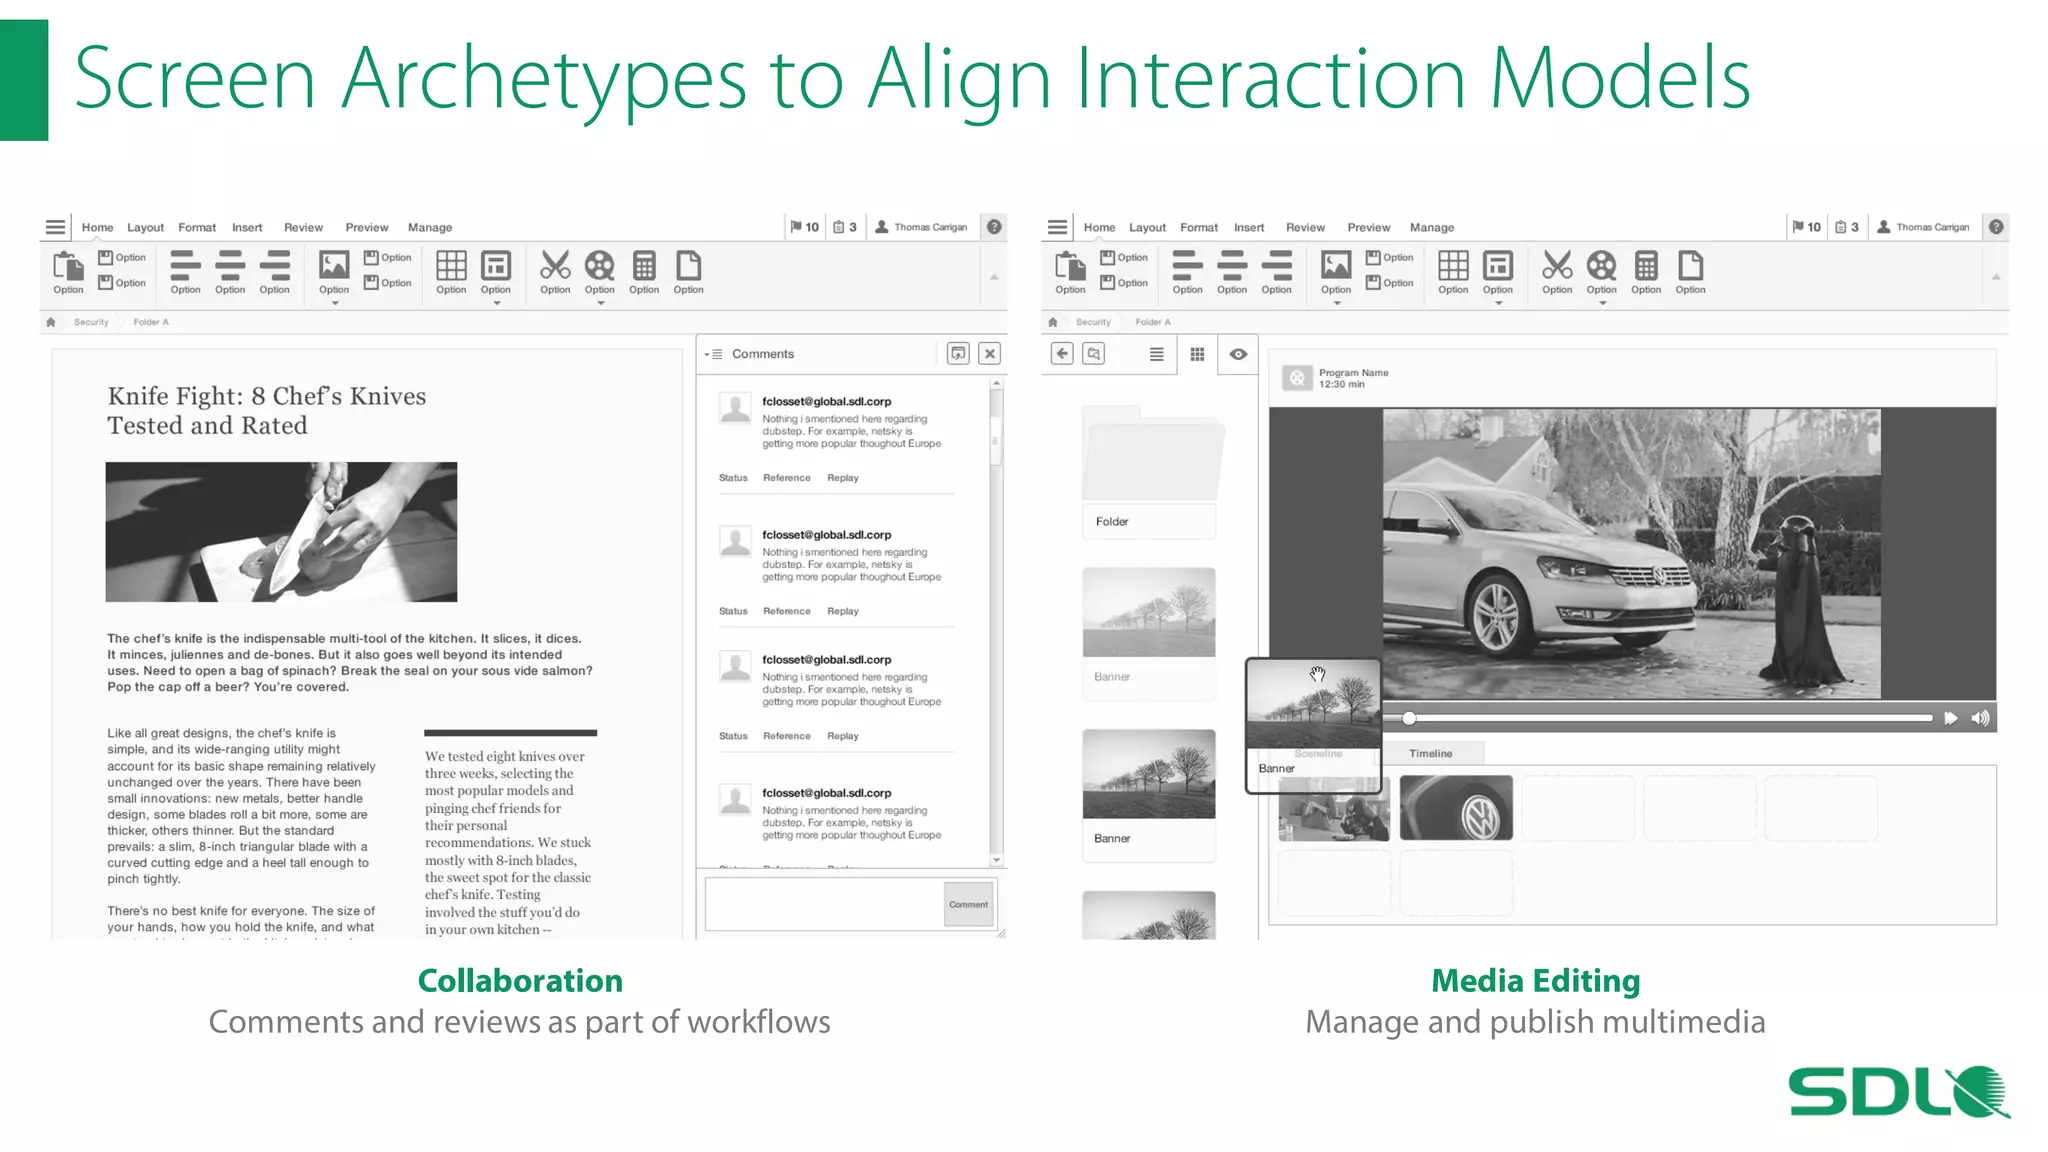Click calculator icon in Collaboration ribbon
This screenshot has height=1152, width=2048.
point(644,265)
